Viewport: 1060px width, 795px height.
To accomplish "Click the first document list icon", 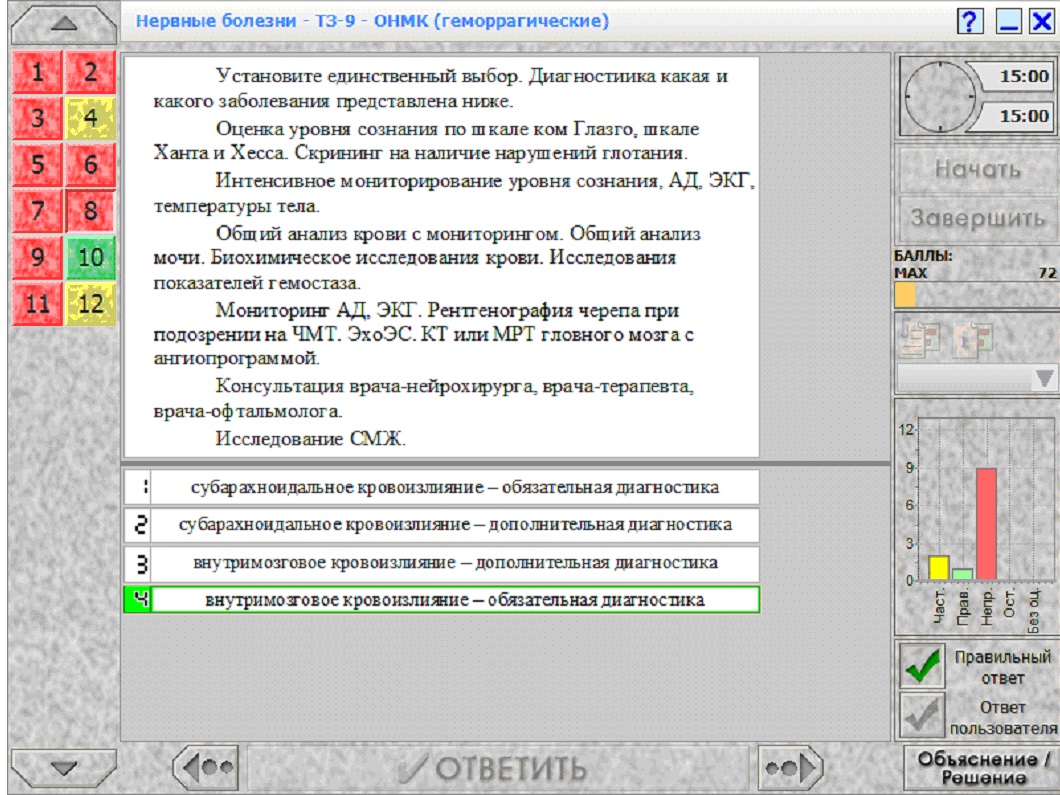I will point(921,339).
